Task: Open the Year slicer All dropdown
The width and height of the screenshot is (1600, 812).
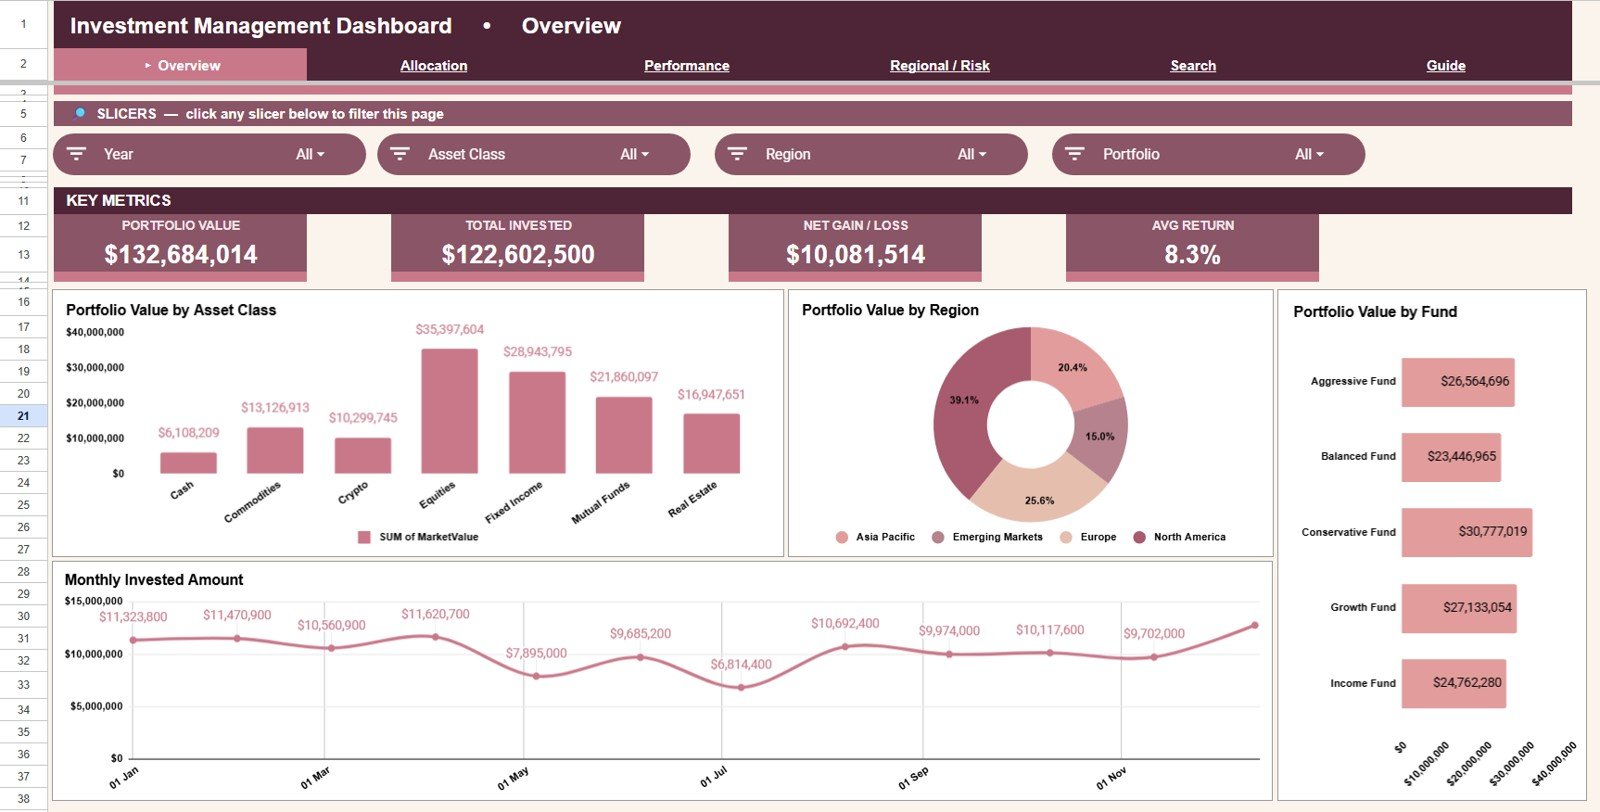Action: [310, 154]
